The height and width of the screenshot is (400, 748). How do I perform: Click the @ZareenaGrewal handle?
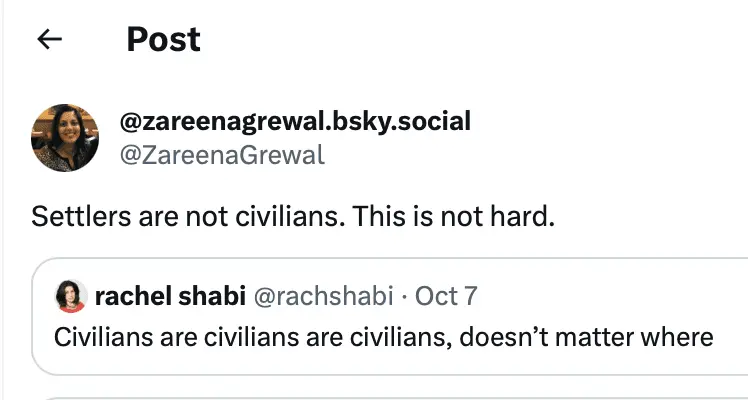(222, 156)
